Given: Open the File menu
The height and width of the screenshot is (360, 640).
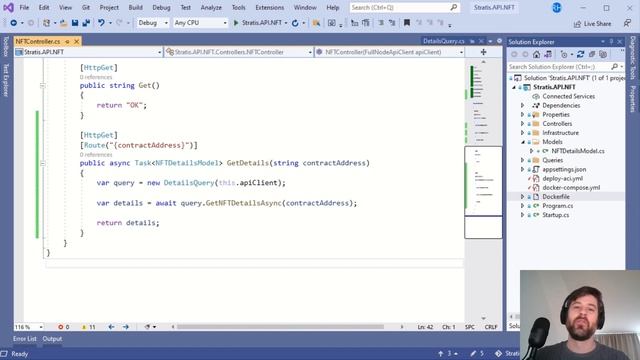Looking at the screenshot, I should (x=24, y=7).
